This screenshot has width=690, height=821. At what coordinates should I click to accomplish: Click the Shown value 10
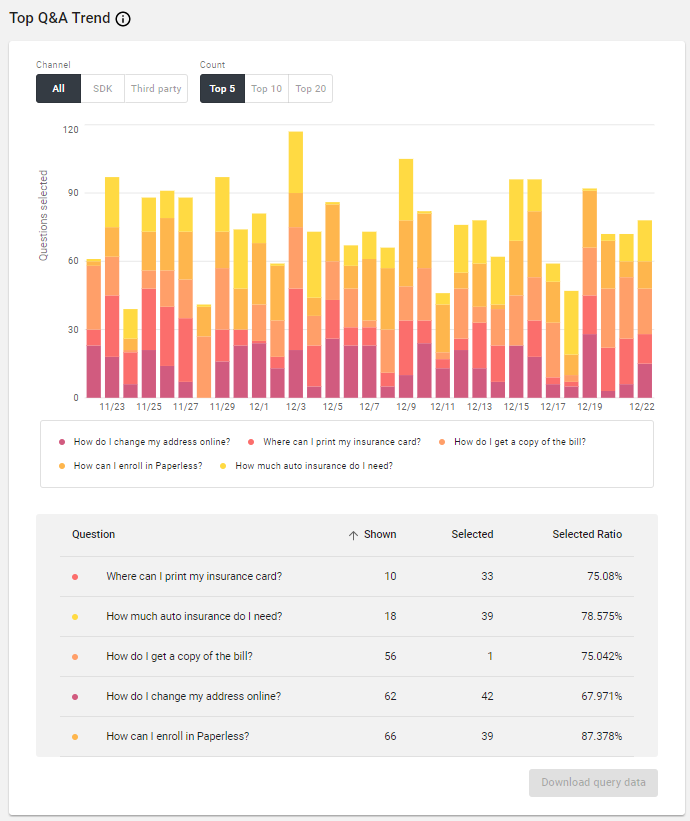click(390, 576)
